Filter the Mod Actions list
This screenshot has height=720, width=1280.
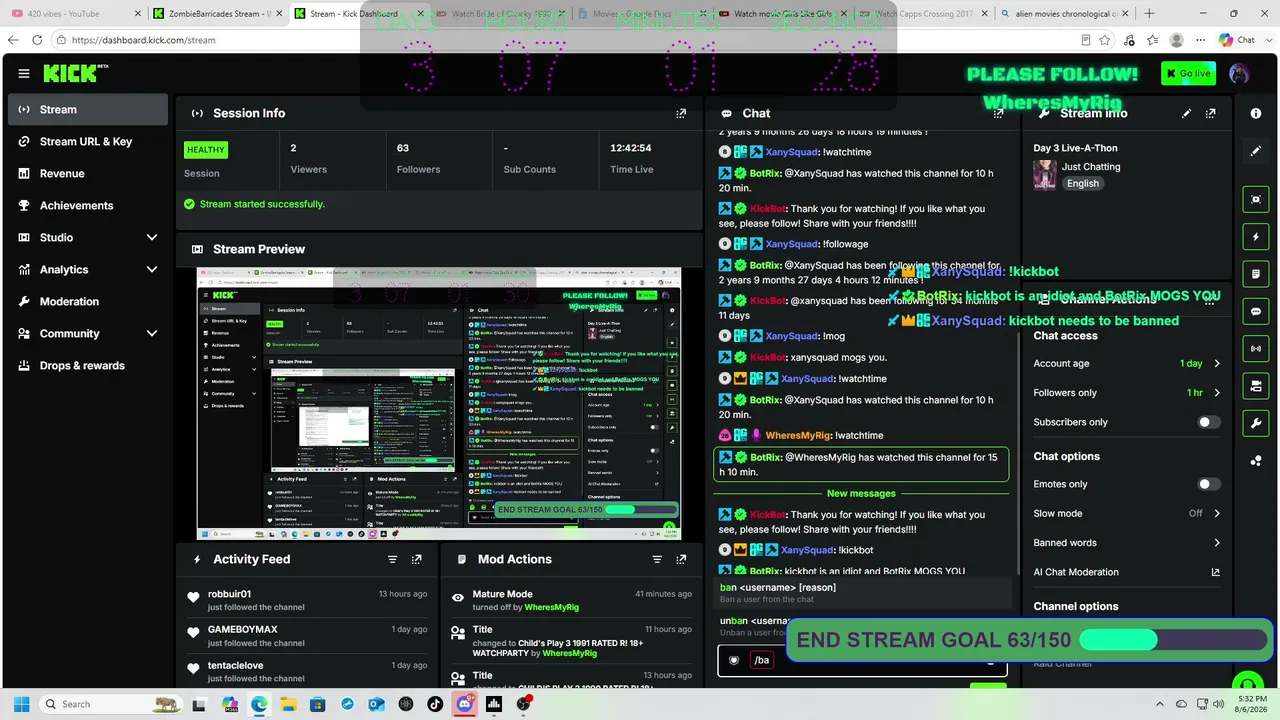pyautogui.click(x=657, y=560)
